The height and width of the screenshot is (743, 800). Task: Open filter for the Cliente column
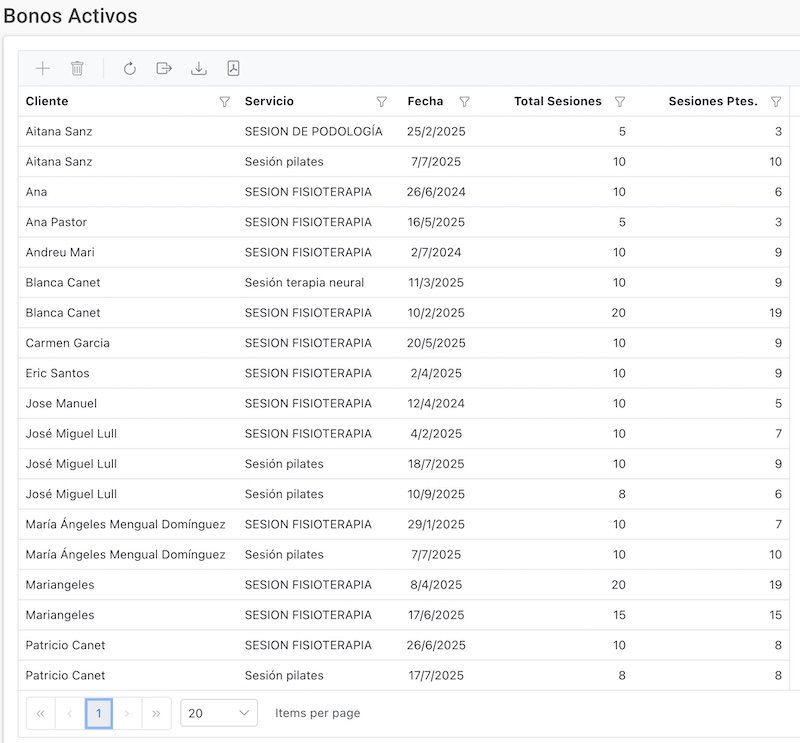point(224,102)
